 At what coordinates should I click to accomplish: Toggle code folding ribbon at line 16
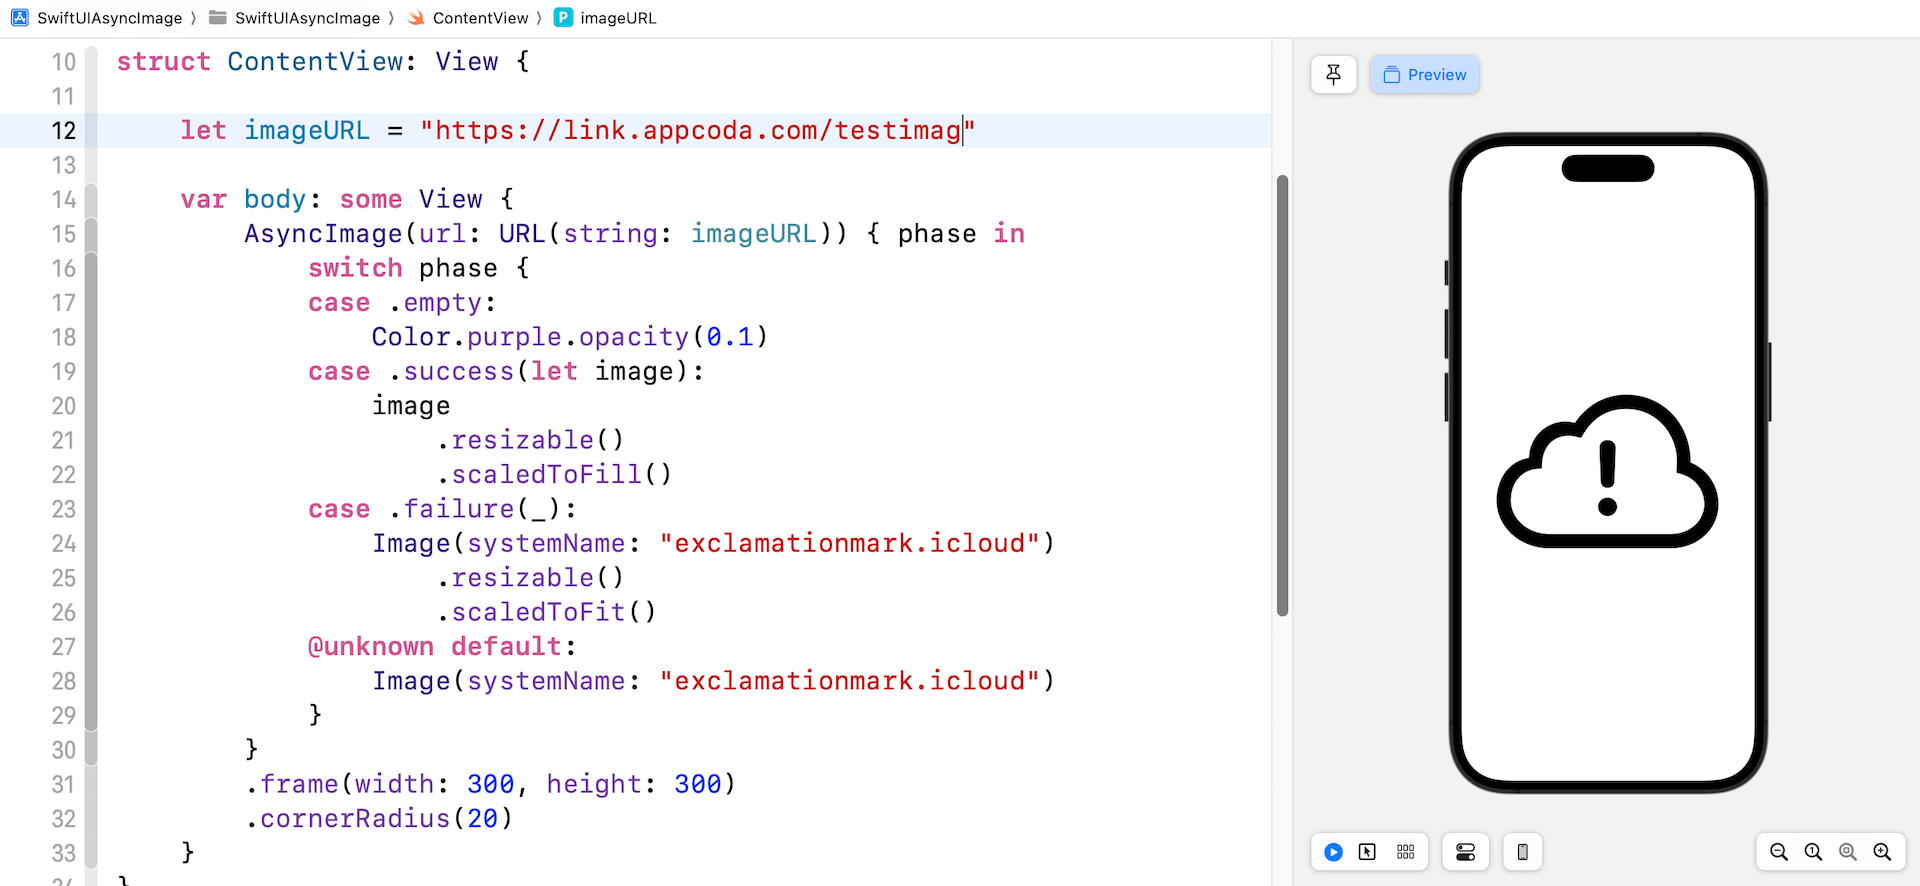click(x=91, y=268)
